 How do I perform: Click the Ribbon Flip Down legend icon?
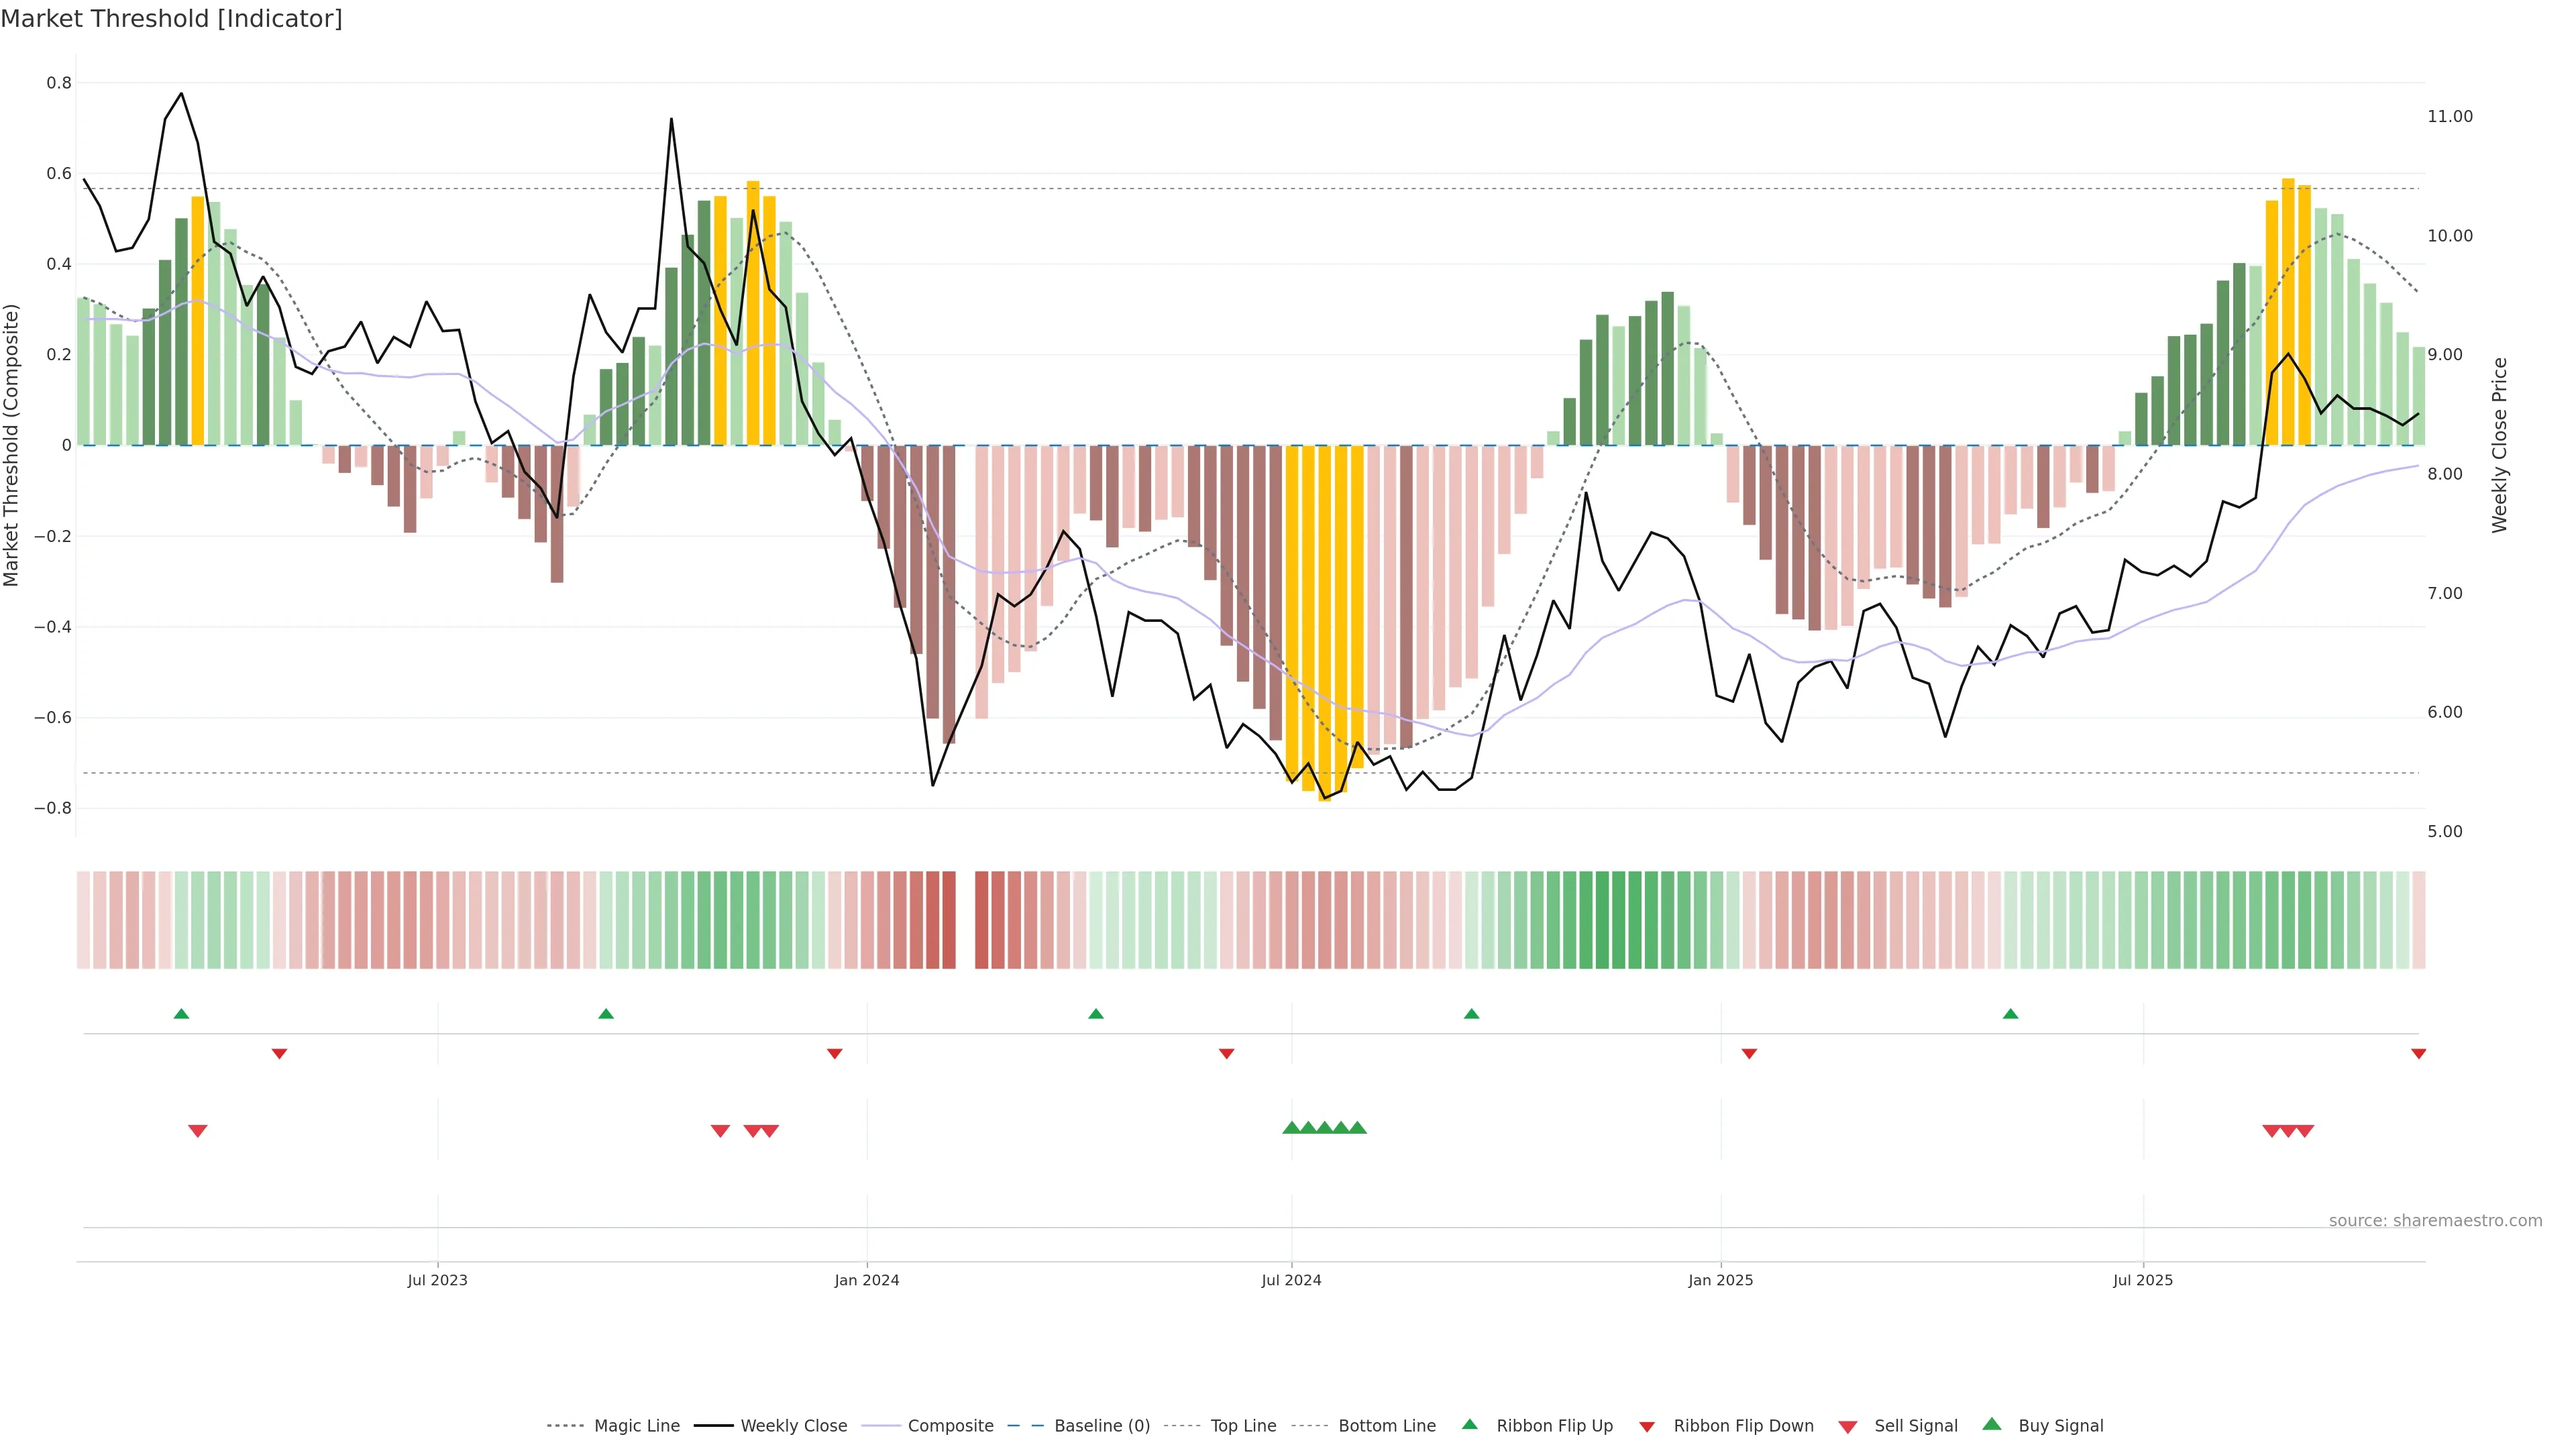pos(1647,1427)
